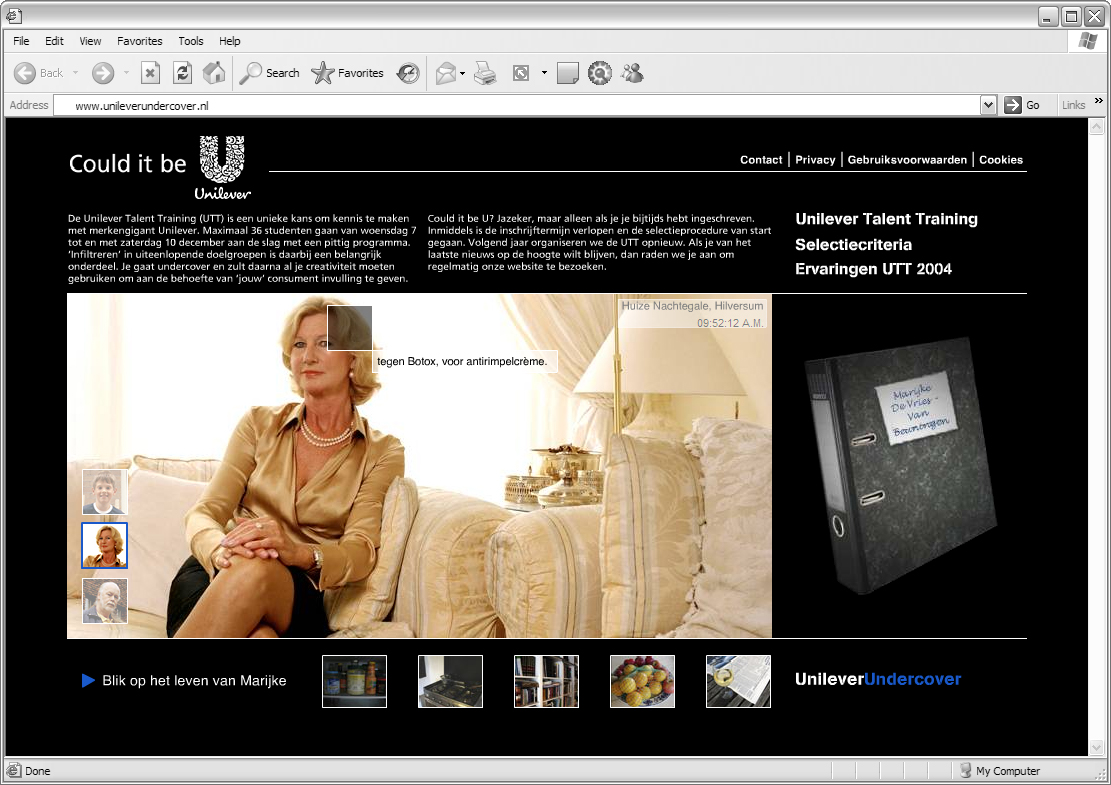Screen dimensions: 1111x785
Task: Click the Mail envelope icon
Action: tap(446, 73)
